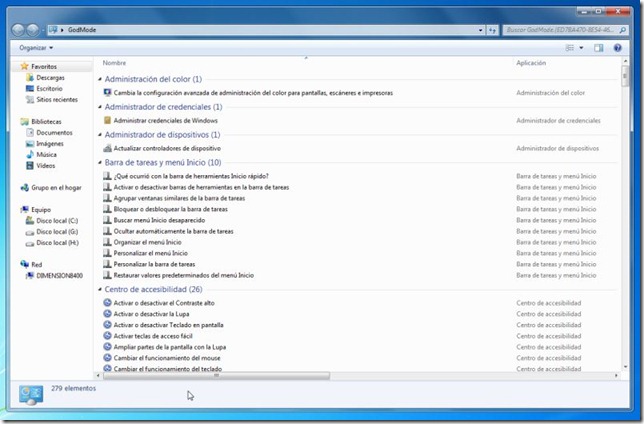The image size is (644, 424).
Task: Select Organizar el menú Inicio
Action: tap(147, 242)
